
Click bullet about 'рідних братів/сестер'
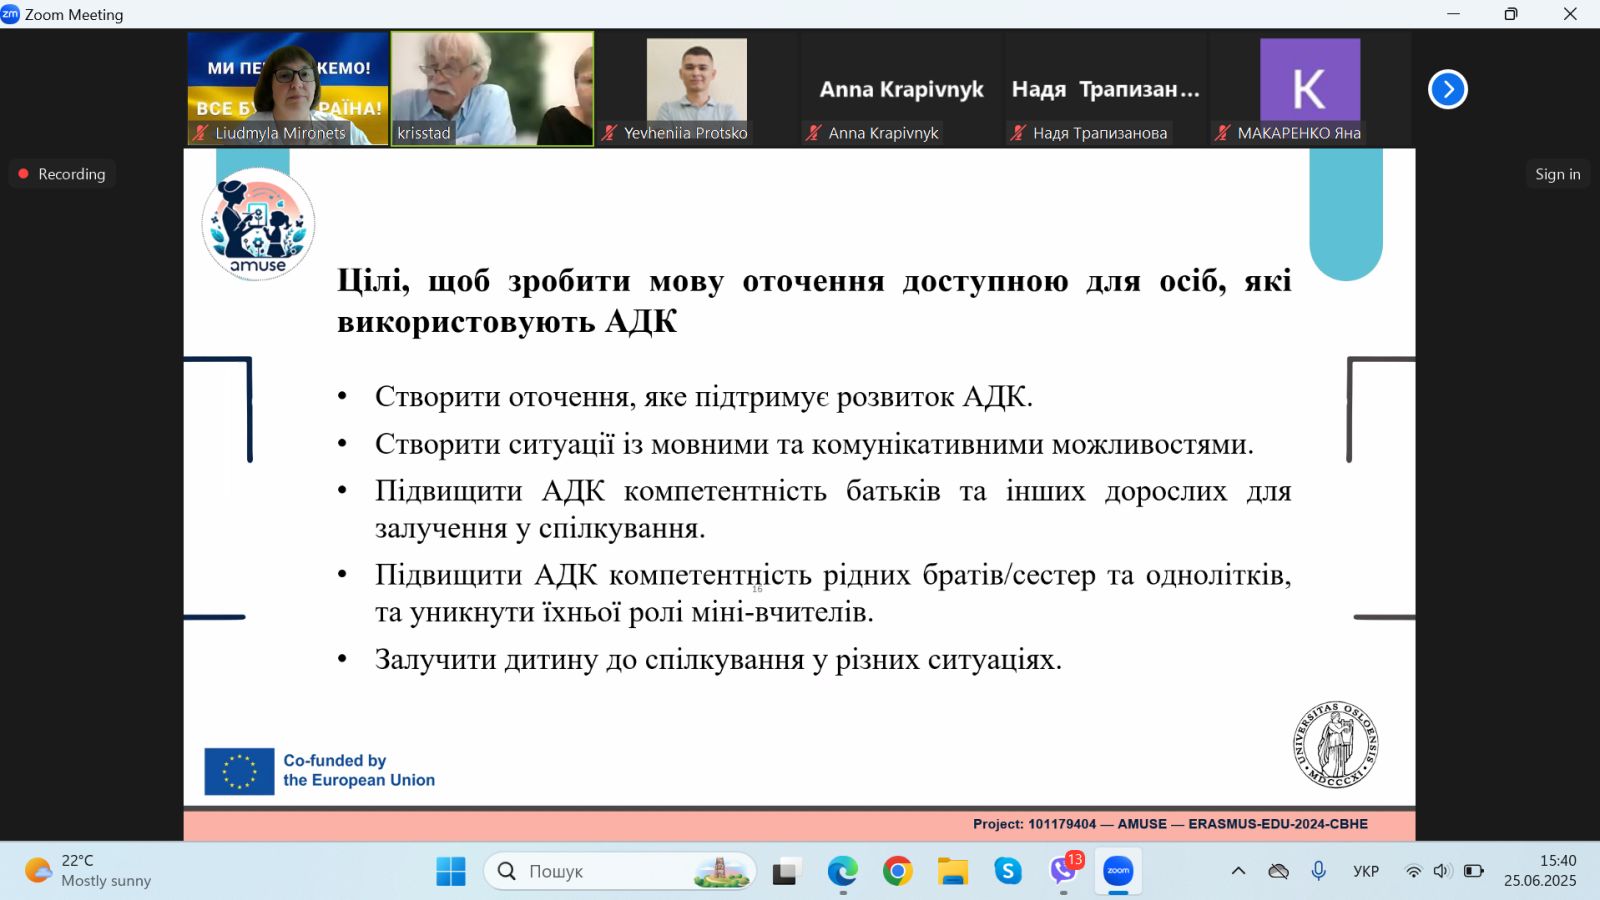pyautogui.click(x=833, y=593)
